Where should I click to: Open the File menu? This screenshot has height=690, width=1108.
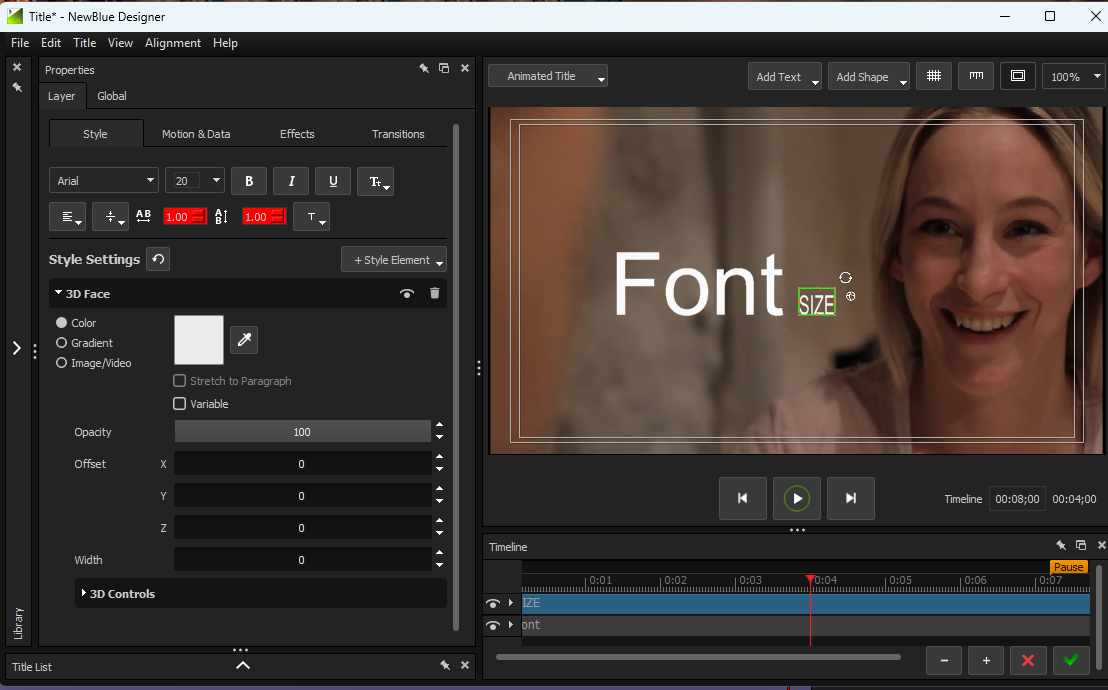pos(20,42)
